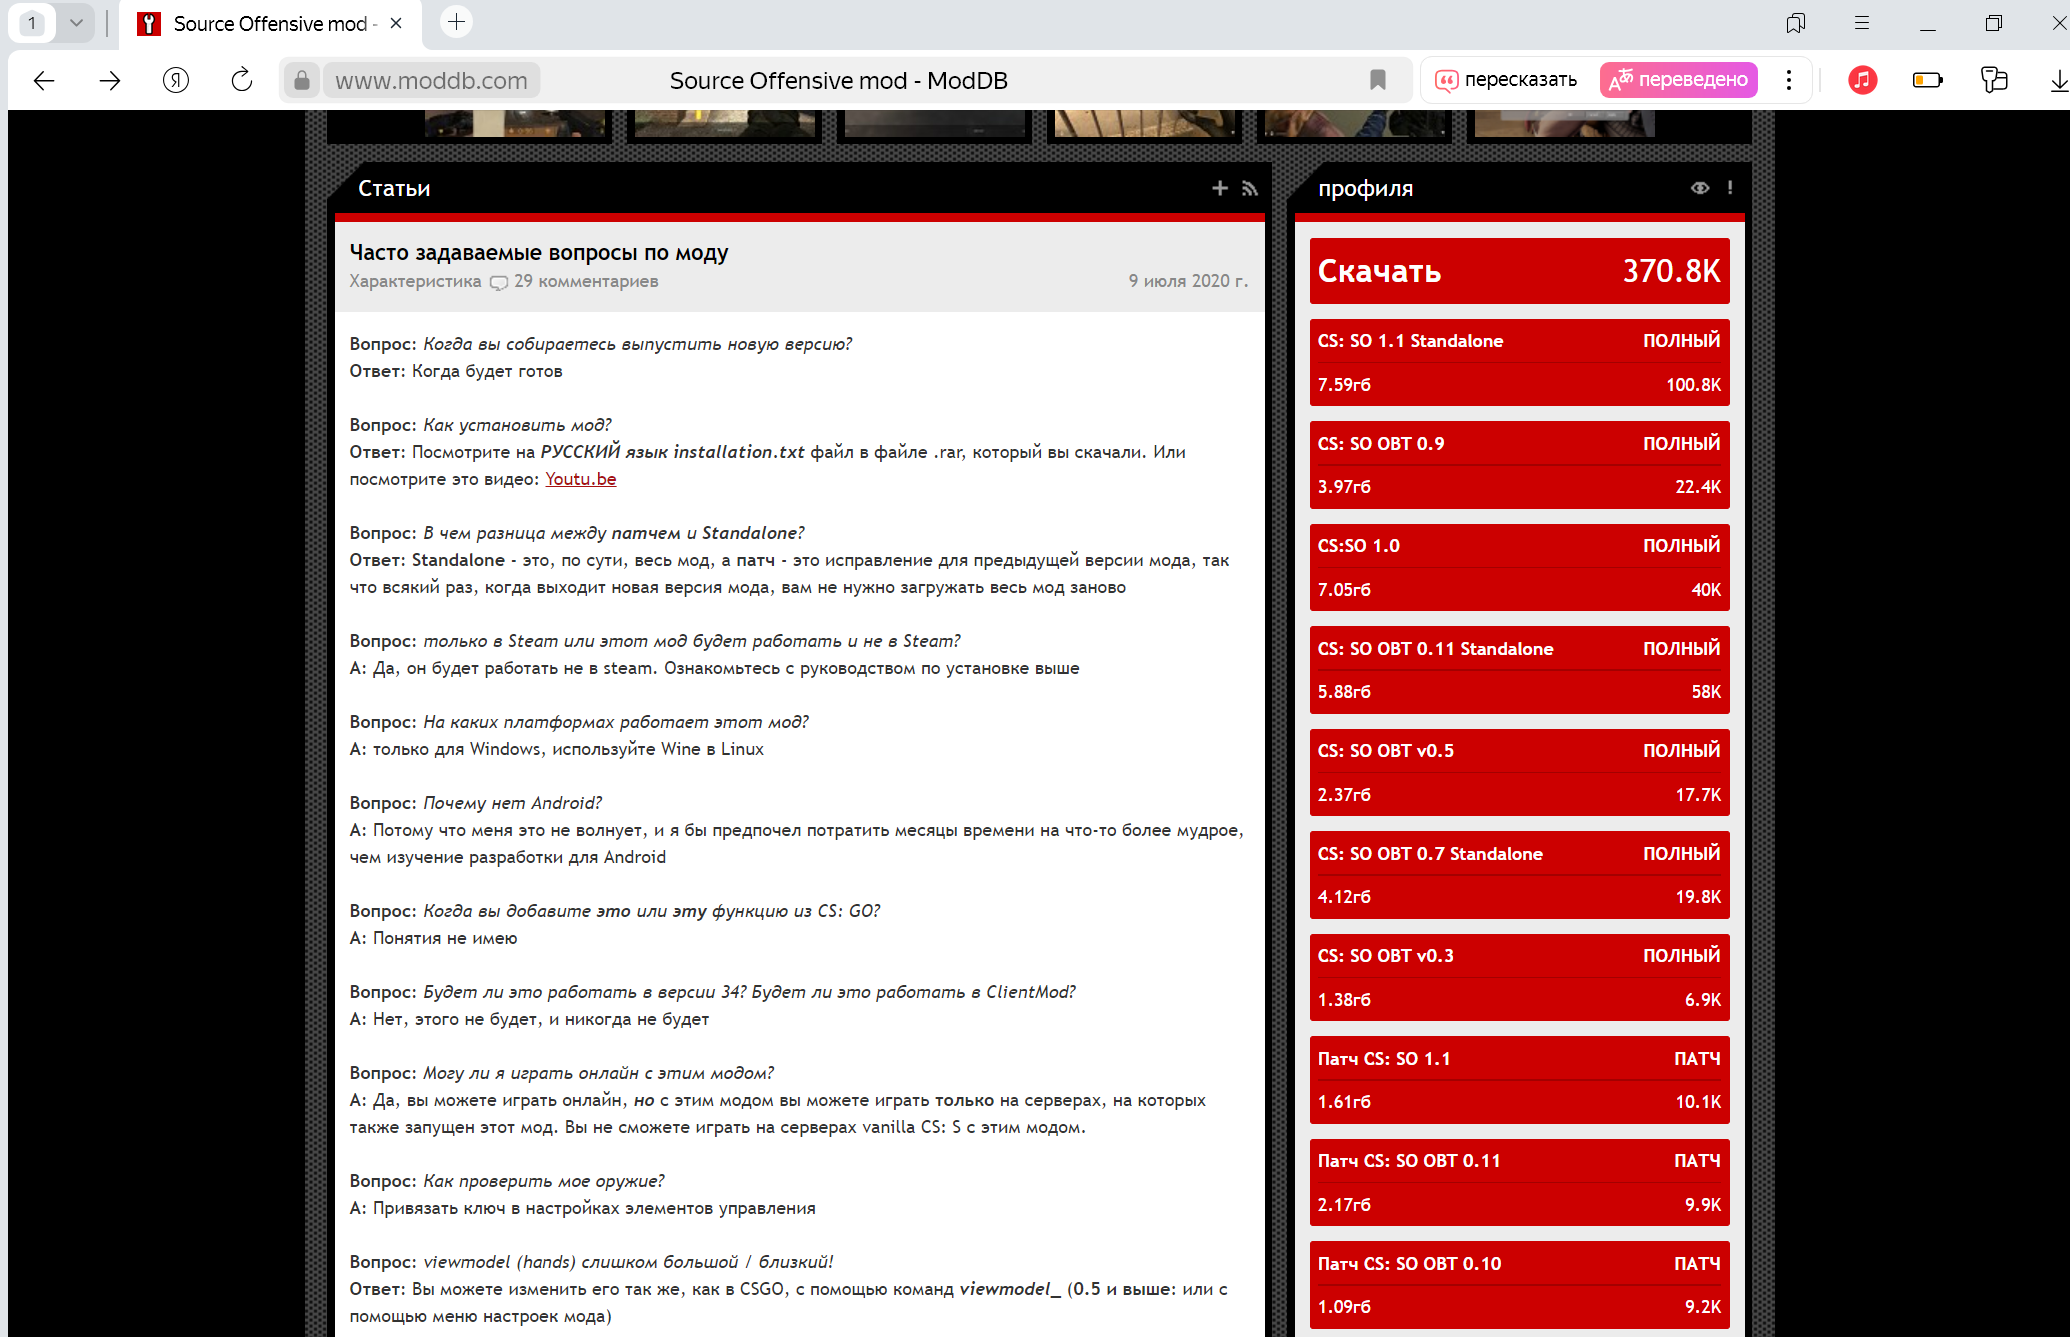Toggle the eye watch icon in профиля
Viewport: 2070px width, 1337px height.
1700,188
